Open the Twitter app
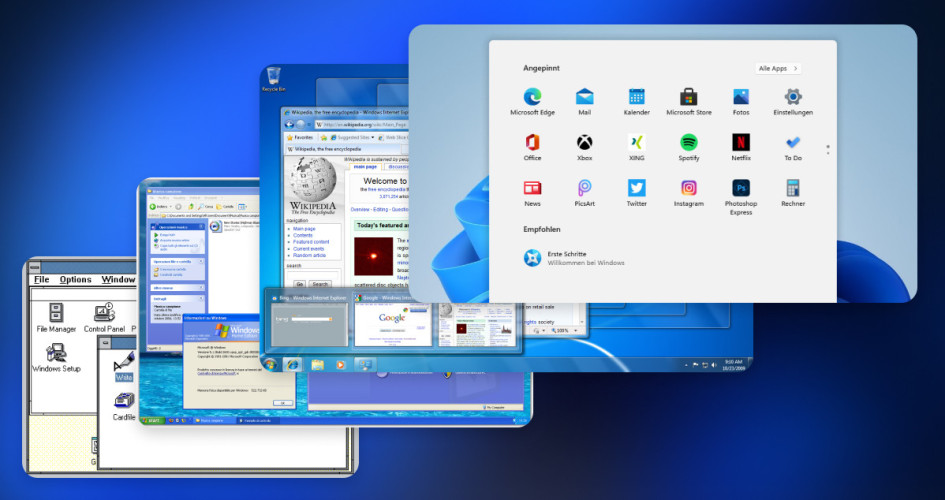 click(636, 193)
